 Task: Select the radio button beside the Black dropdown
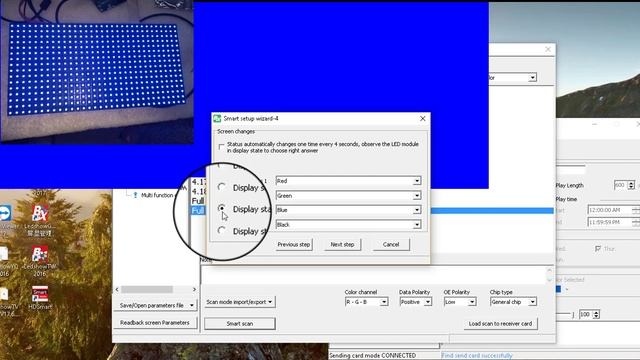(222, 230)
